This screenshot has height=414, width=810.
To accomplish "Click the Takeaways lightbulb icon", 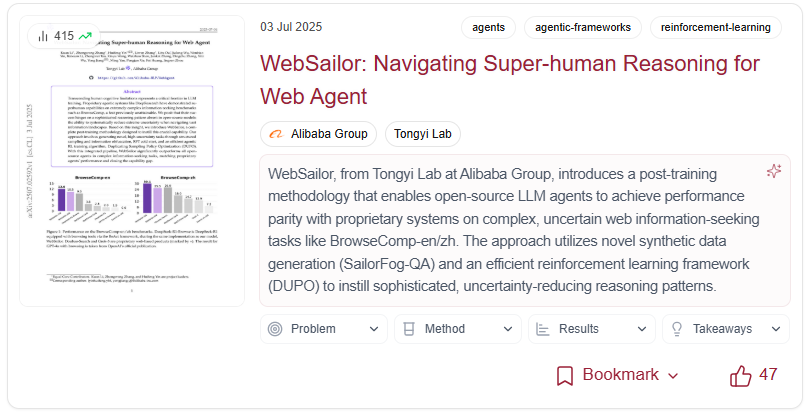I will pyautogui.click(x=676, y=329).
